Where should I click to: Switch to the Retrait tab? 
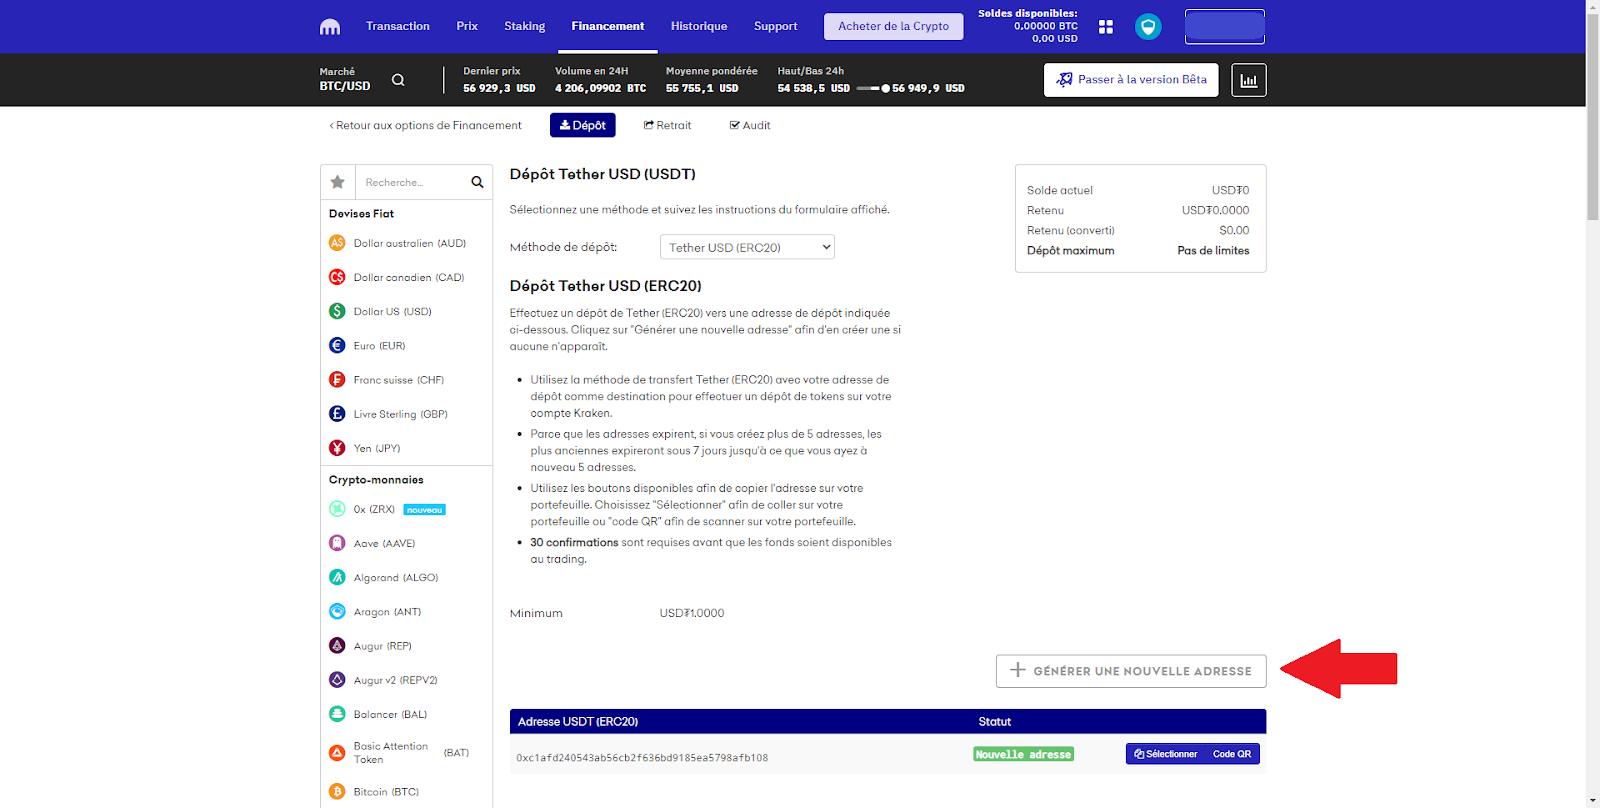(667, 125)
